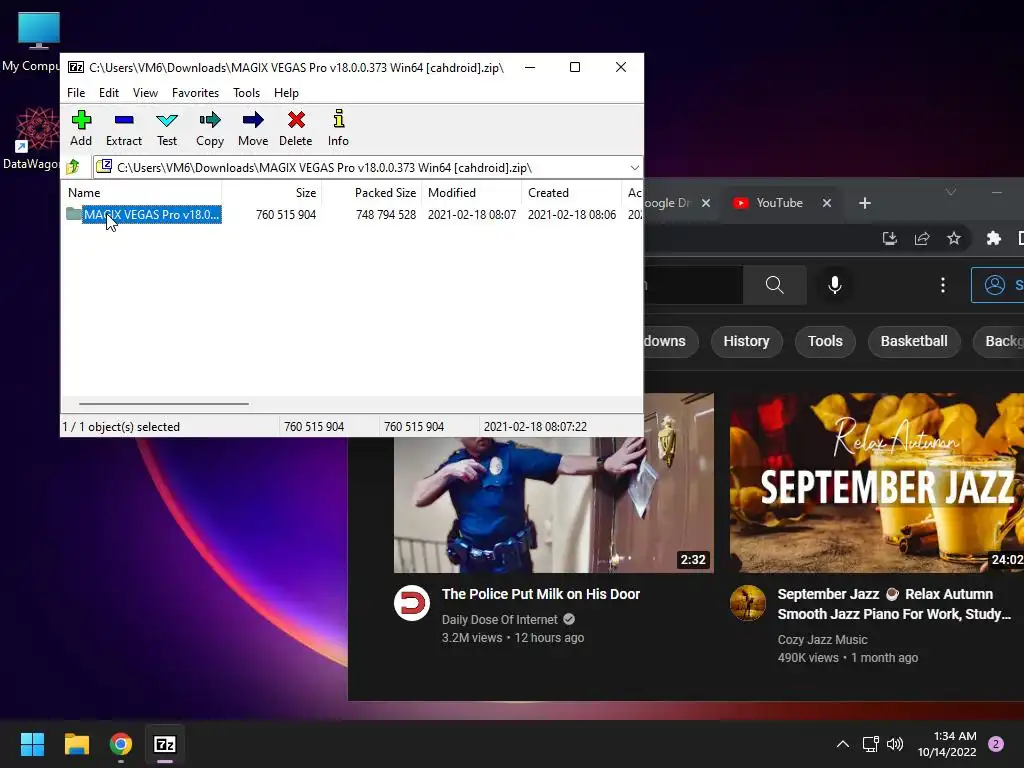This screenshot has height=768, width=1024.
Task: Open The Police Put Milk video thumbnail
Action: [554, 505]
